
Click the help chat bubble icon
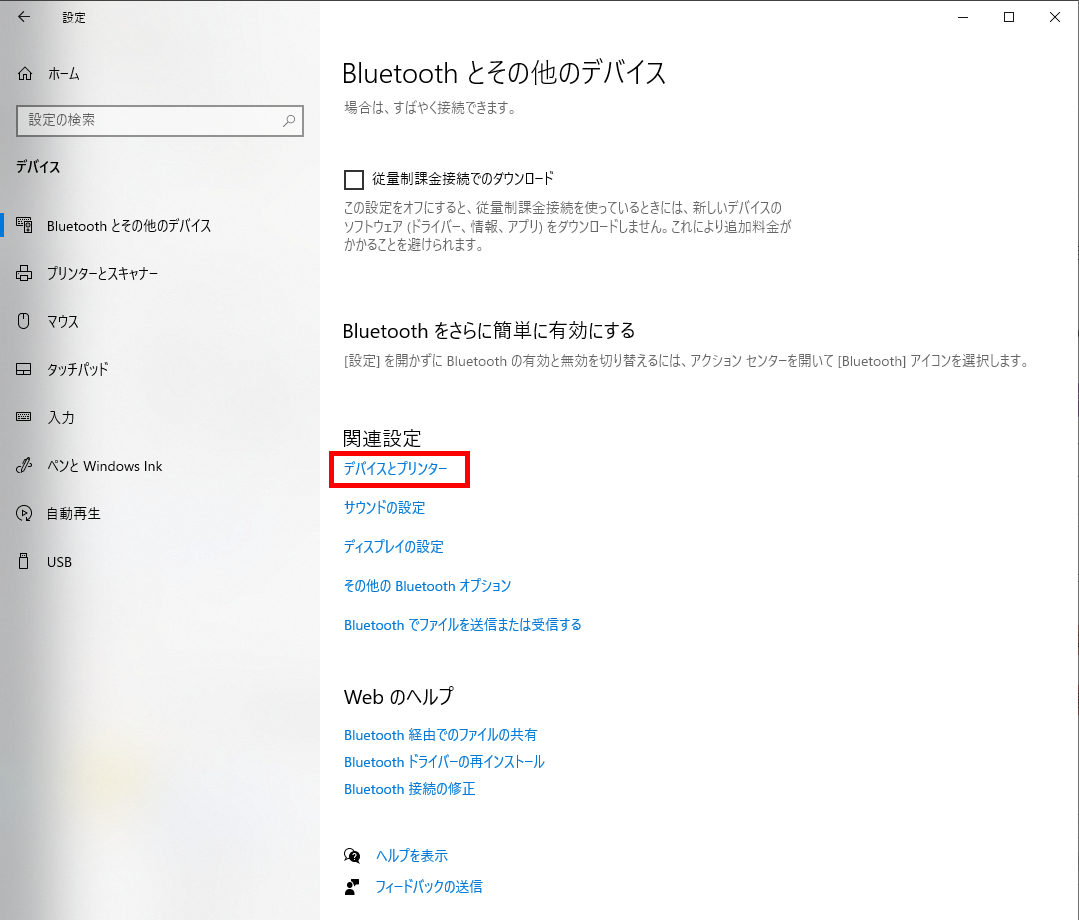tap(352, 855)
